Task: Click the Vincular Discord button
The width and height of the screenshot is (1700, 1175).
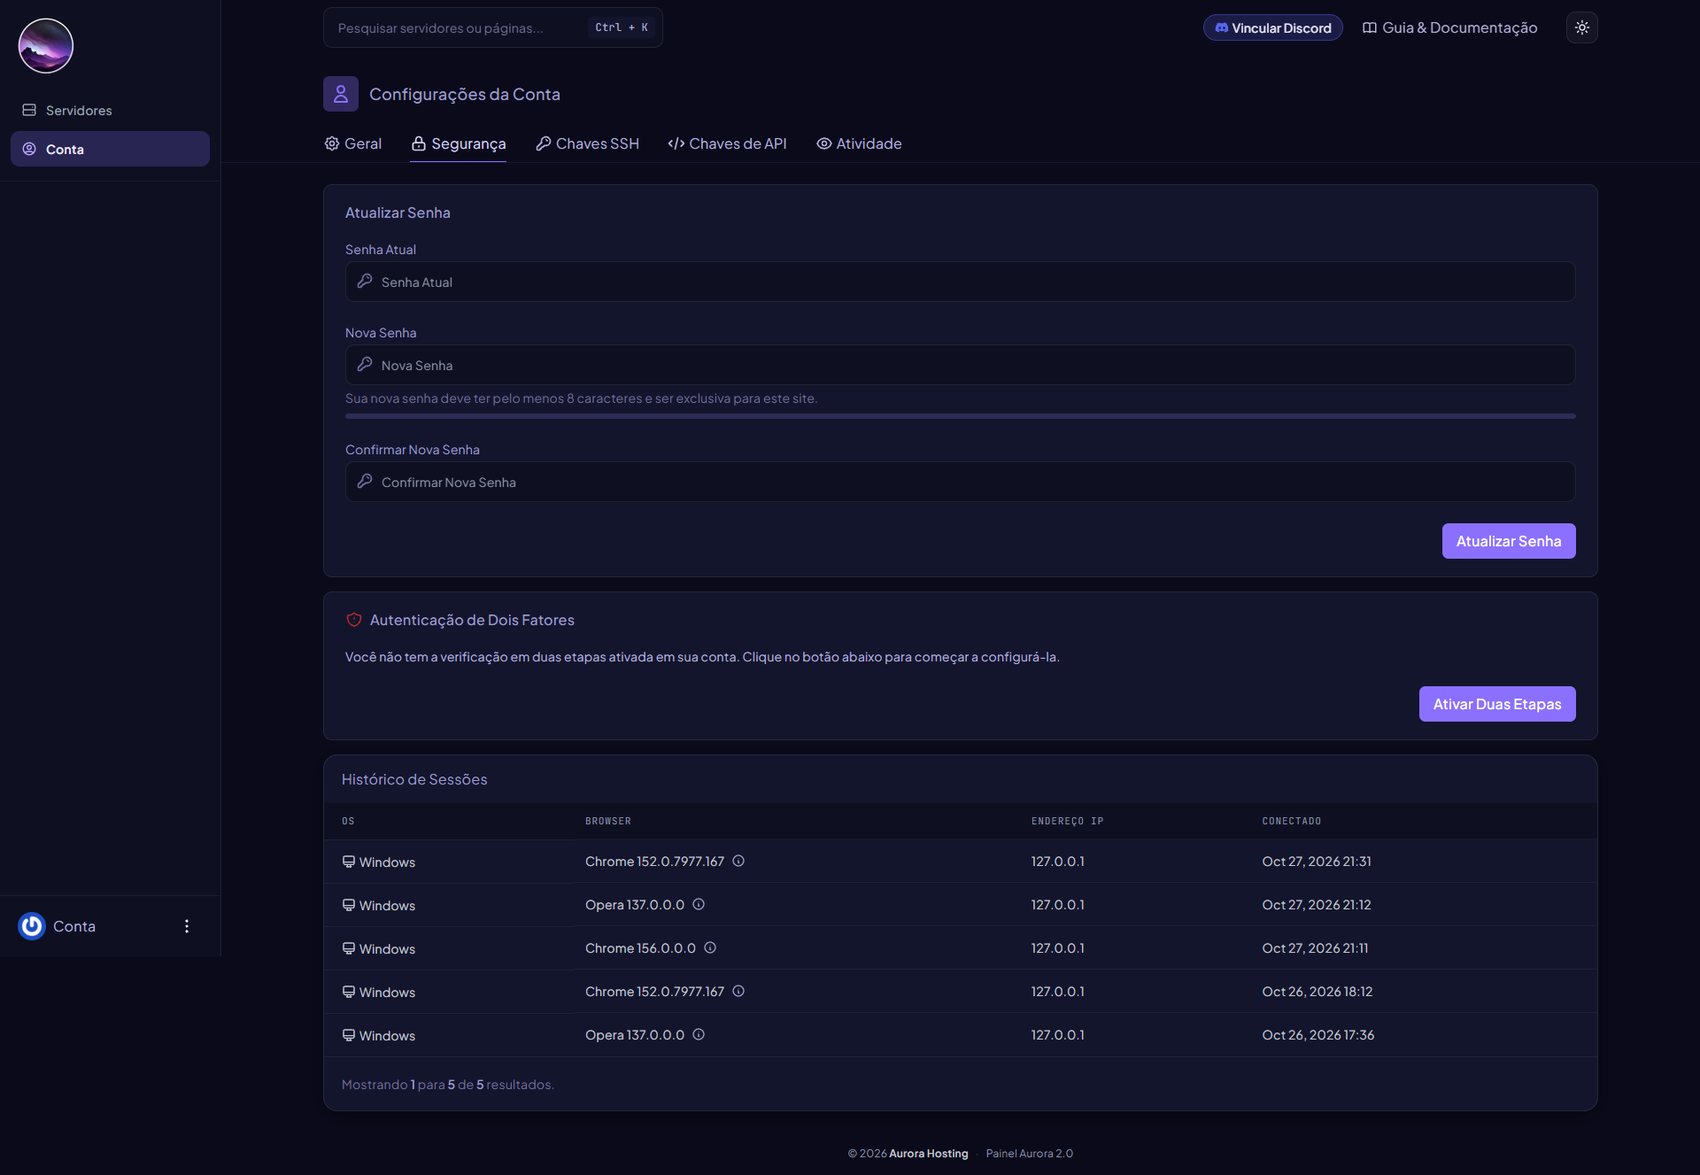Action: [1272, 28]
